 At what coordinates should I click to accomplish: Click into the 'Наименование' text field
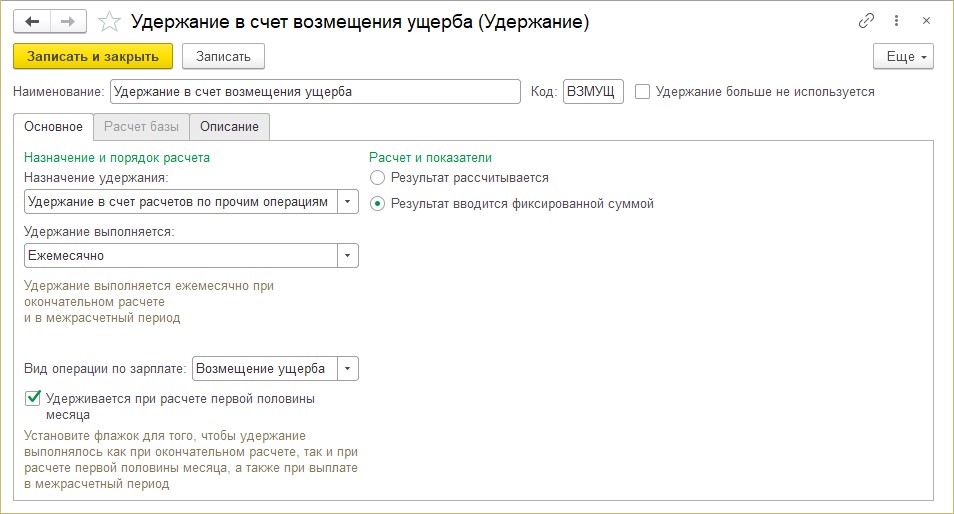(315, 92)
